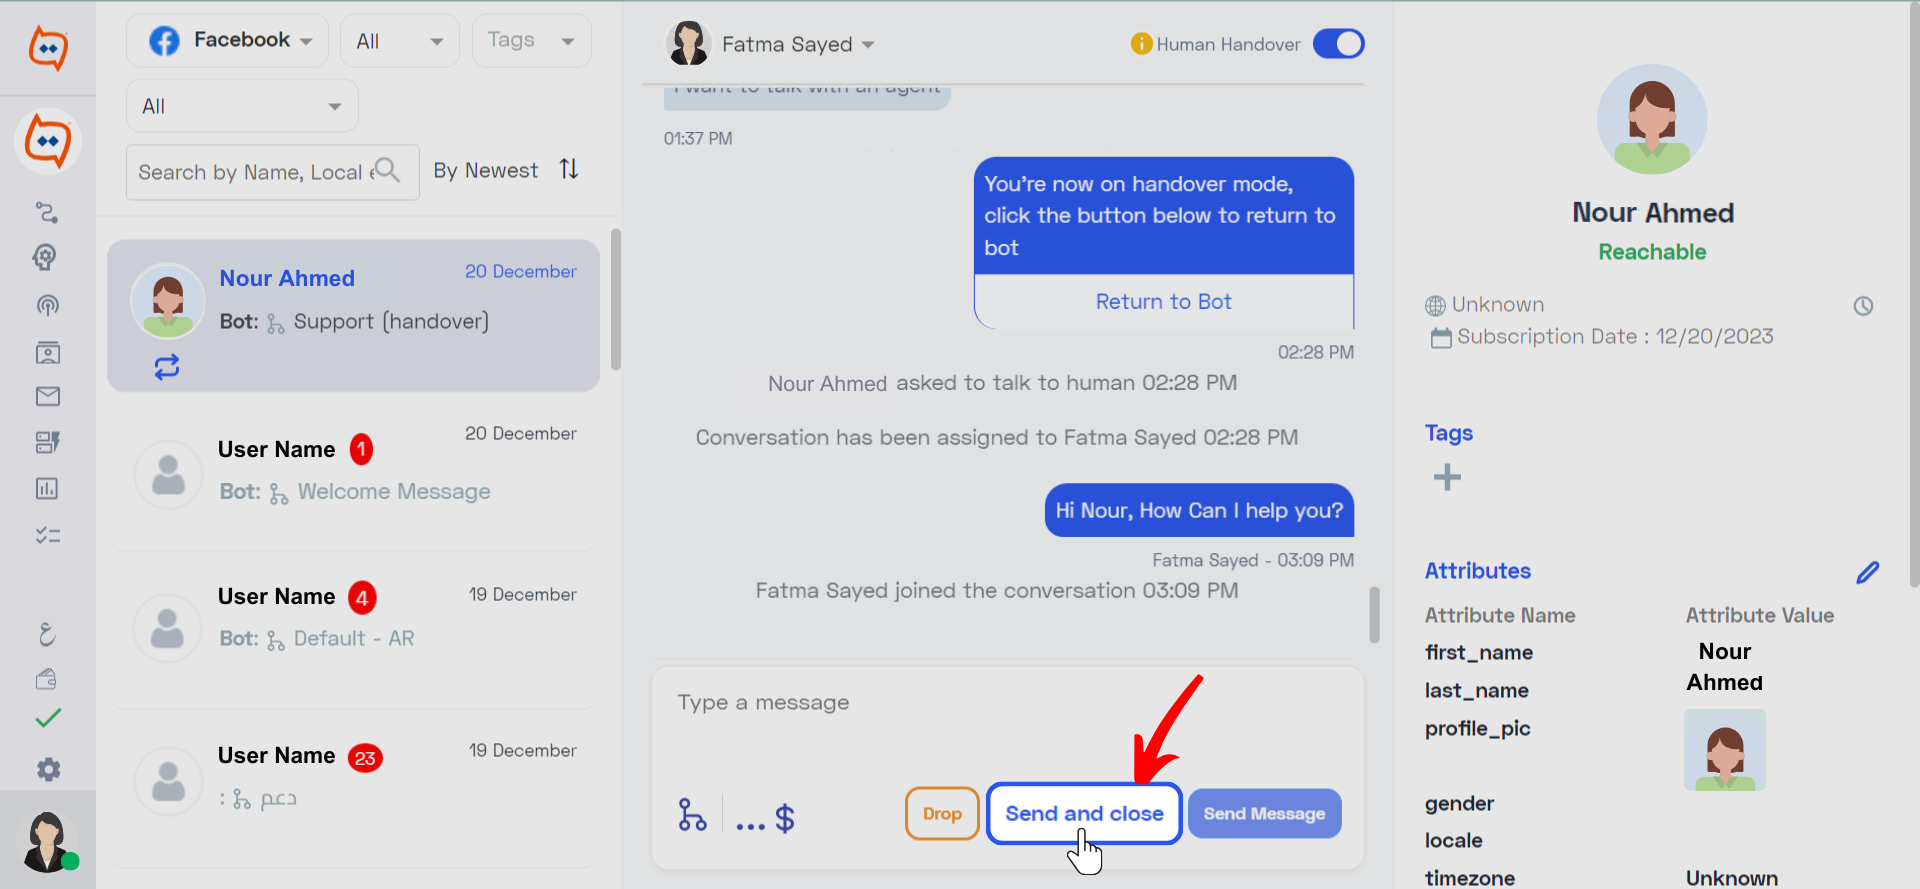Click the Send and close button
Screen dimensions: 1920x889
(1084, 813)
